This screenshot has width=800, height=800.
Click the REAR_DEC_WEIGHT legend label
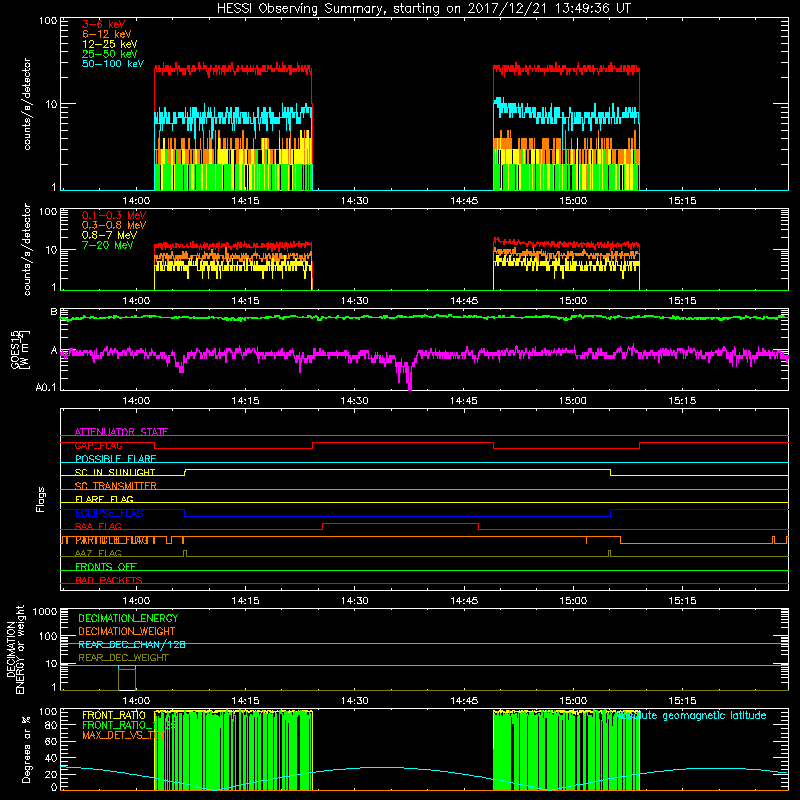(123, 658)
